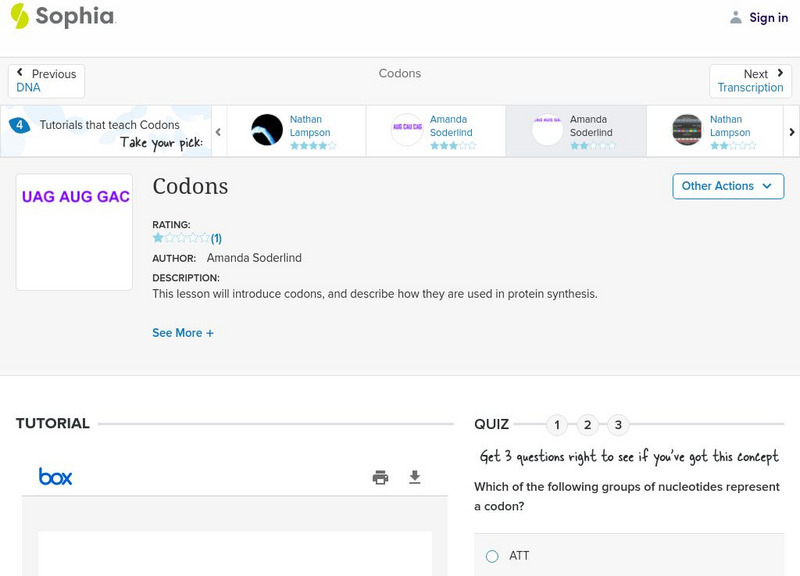Click the right chevron on the tutorial carousel
800x576 pixels.
click(791, 130)
